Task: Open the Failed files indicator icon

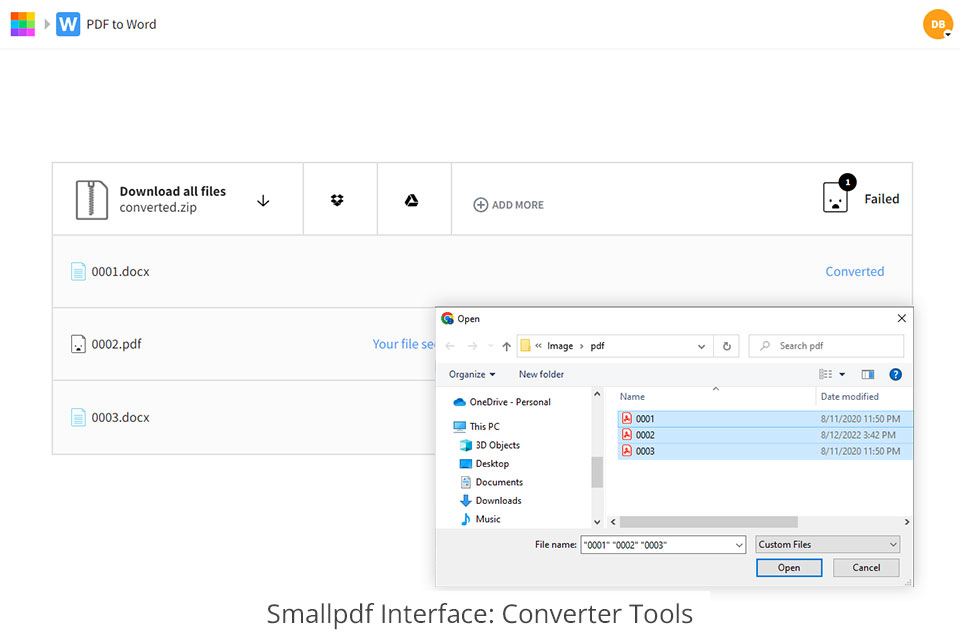Action: point(836,197)
